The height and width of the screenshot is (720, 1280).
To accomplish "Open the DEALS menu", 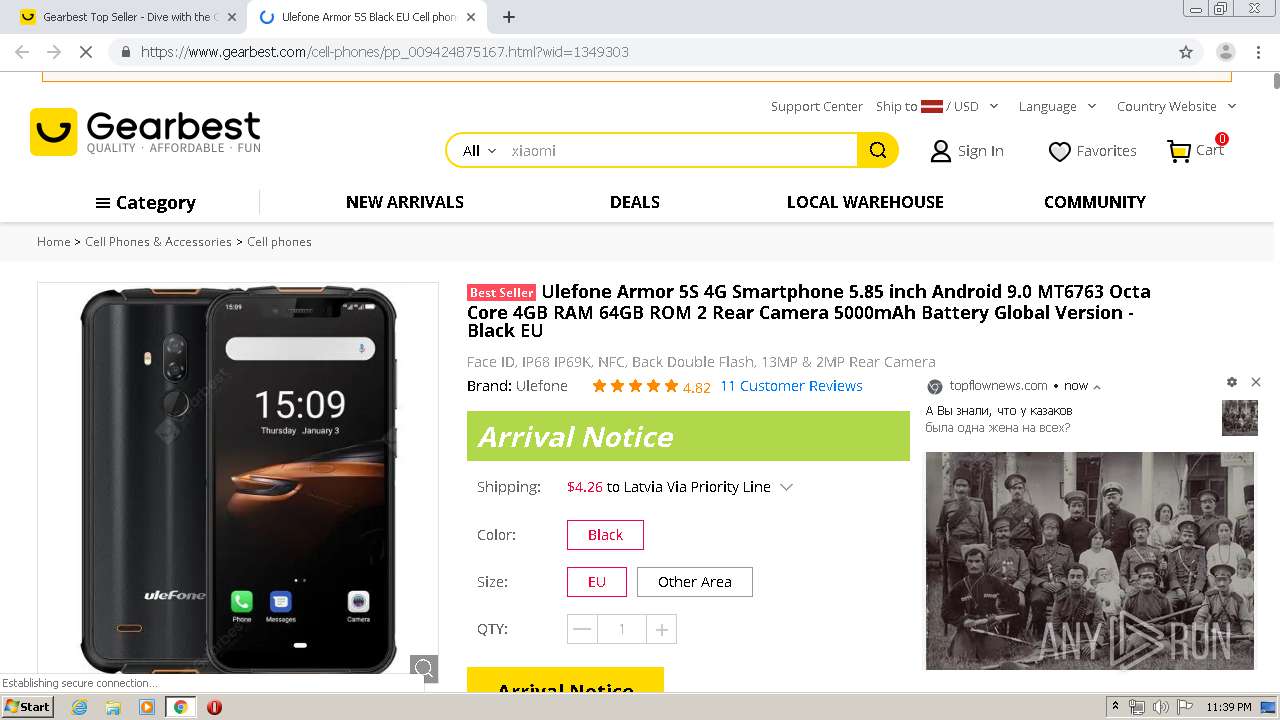I will click(x=635, y=202).
